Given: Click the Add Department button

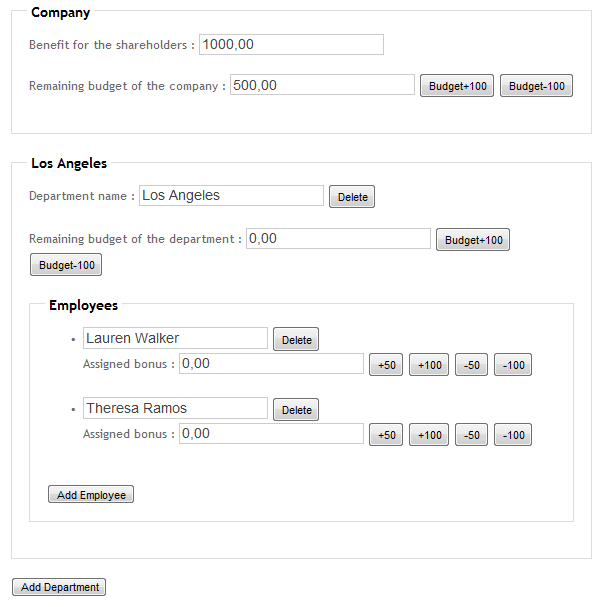Looking at the screenshot, I should (59, 587).
